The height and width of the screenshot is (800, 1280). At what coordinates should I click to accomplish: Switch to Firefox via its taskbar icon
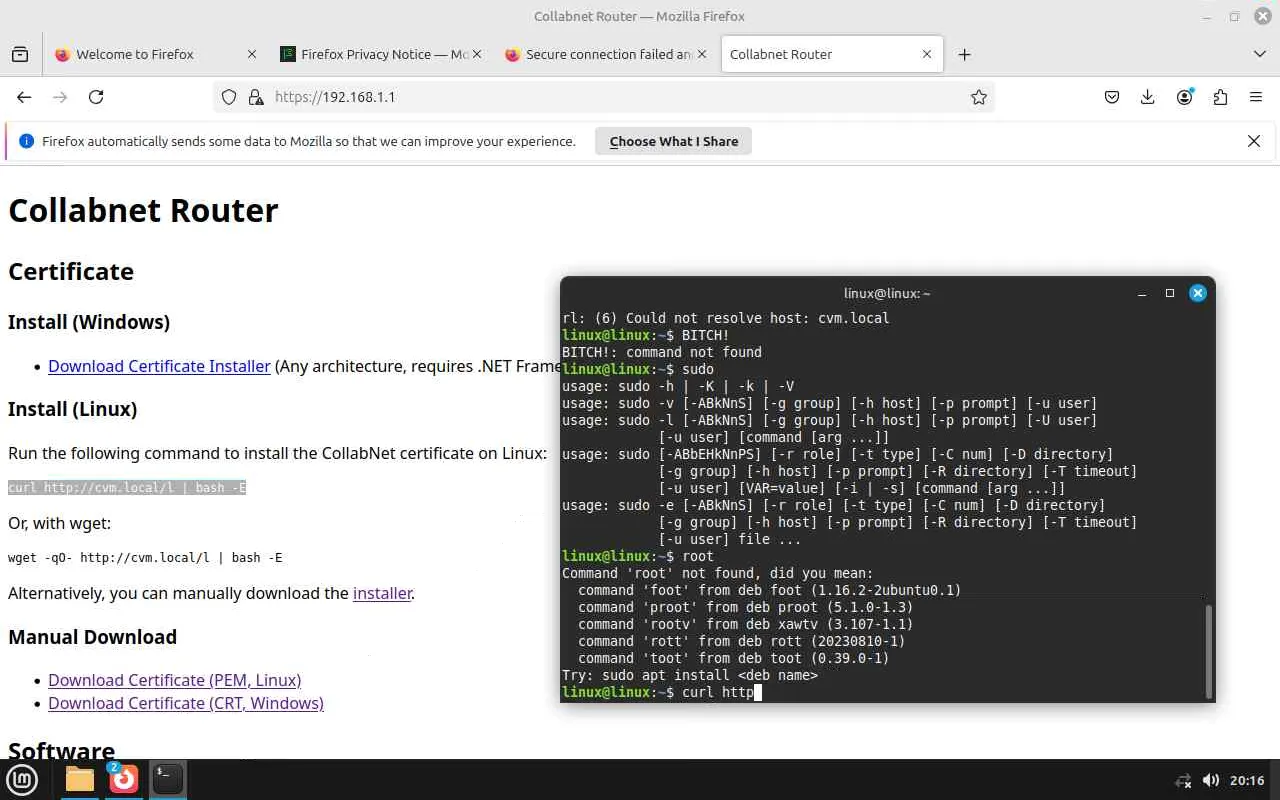[x=124, y=779]
